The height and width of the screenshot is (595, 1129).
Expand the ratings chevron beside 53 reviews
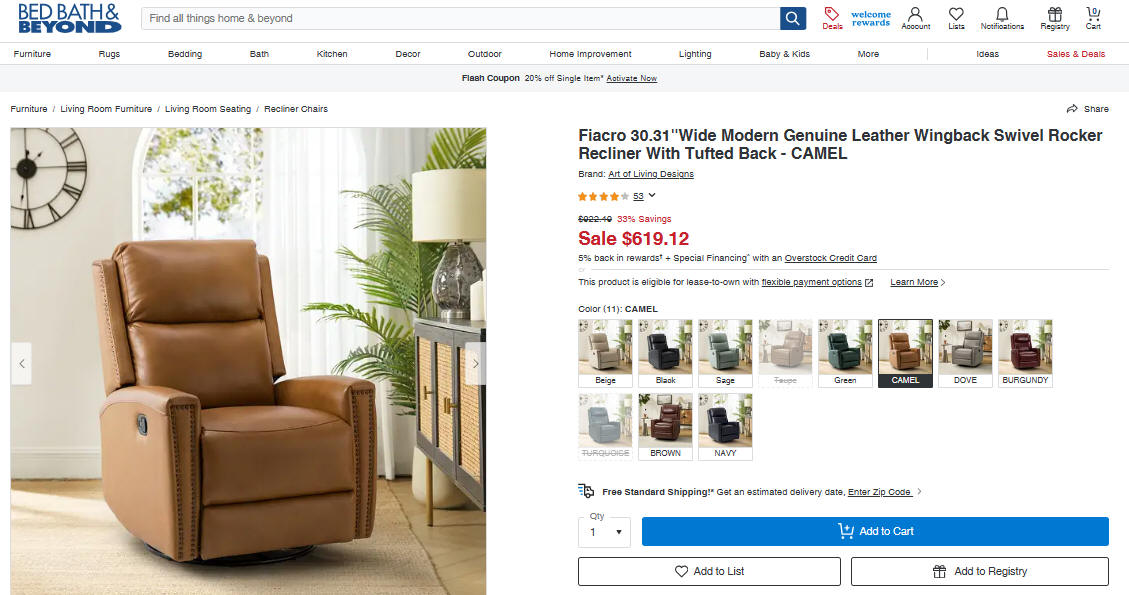click(x=652, y=195)
